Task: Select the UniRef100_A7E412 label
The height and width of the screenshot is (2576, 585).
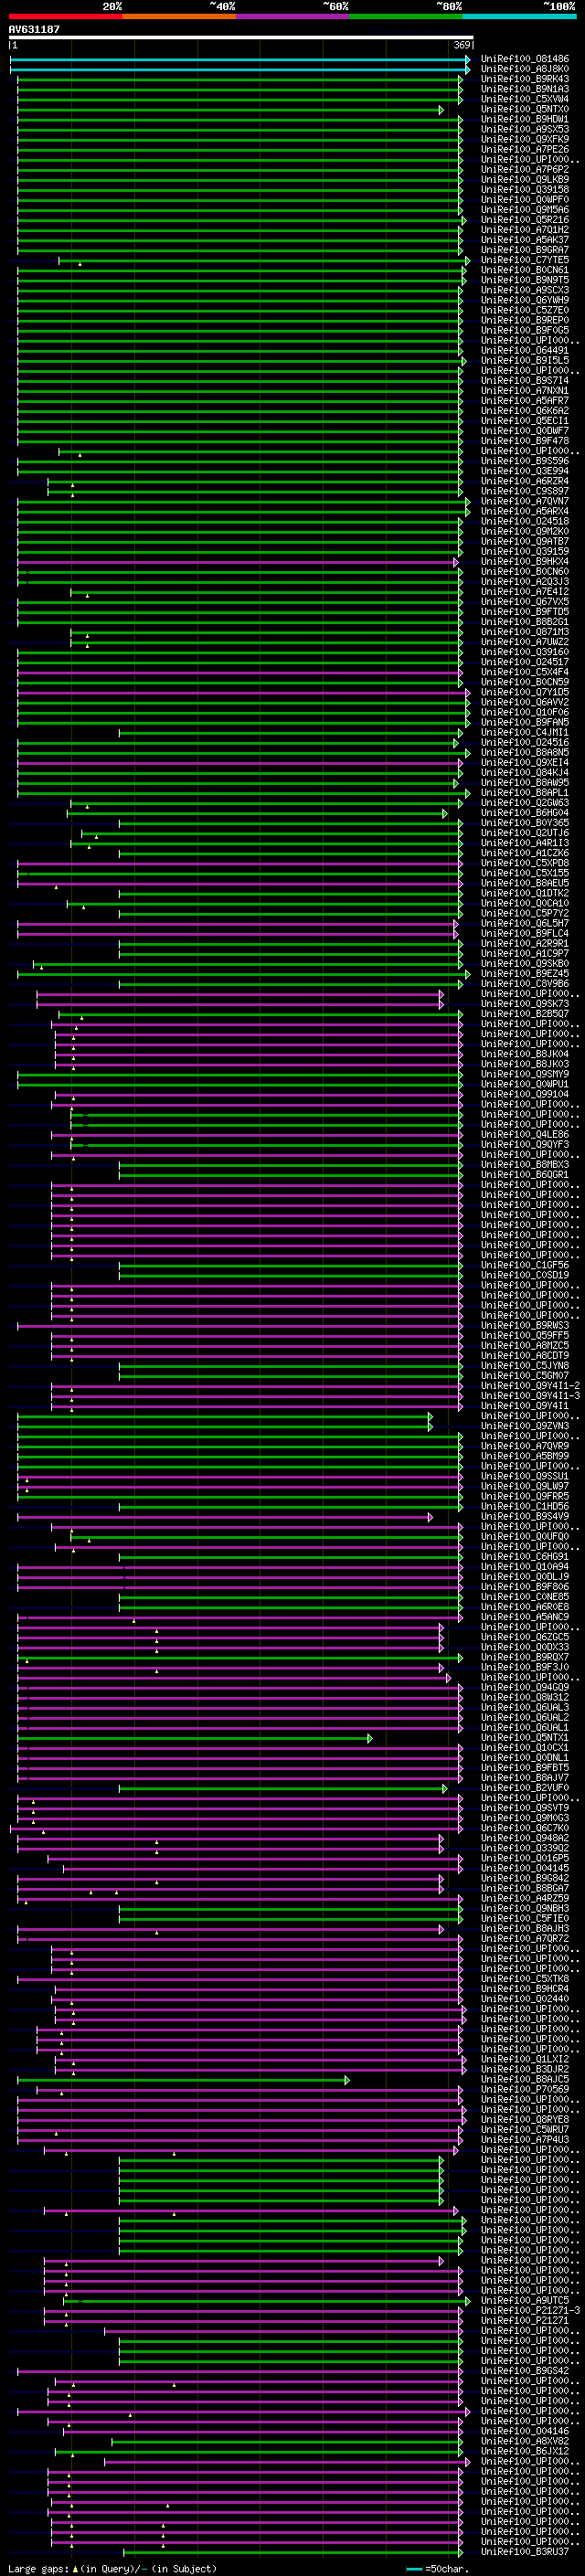Action: (525, 592)
